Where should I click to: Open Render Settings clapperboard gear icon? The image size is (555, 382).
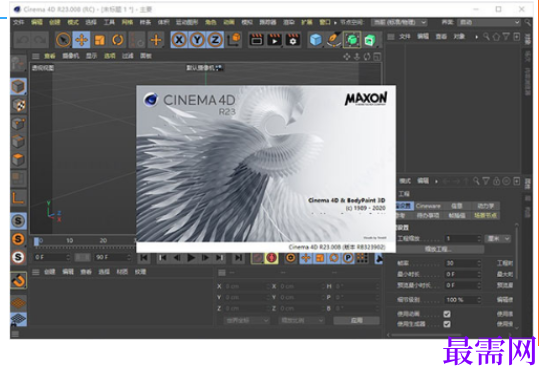pos(292,40)
